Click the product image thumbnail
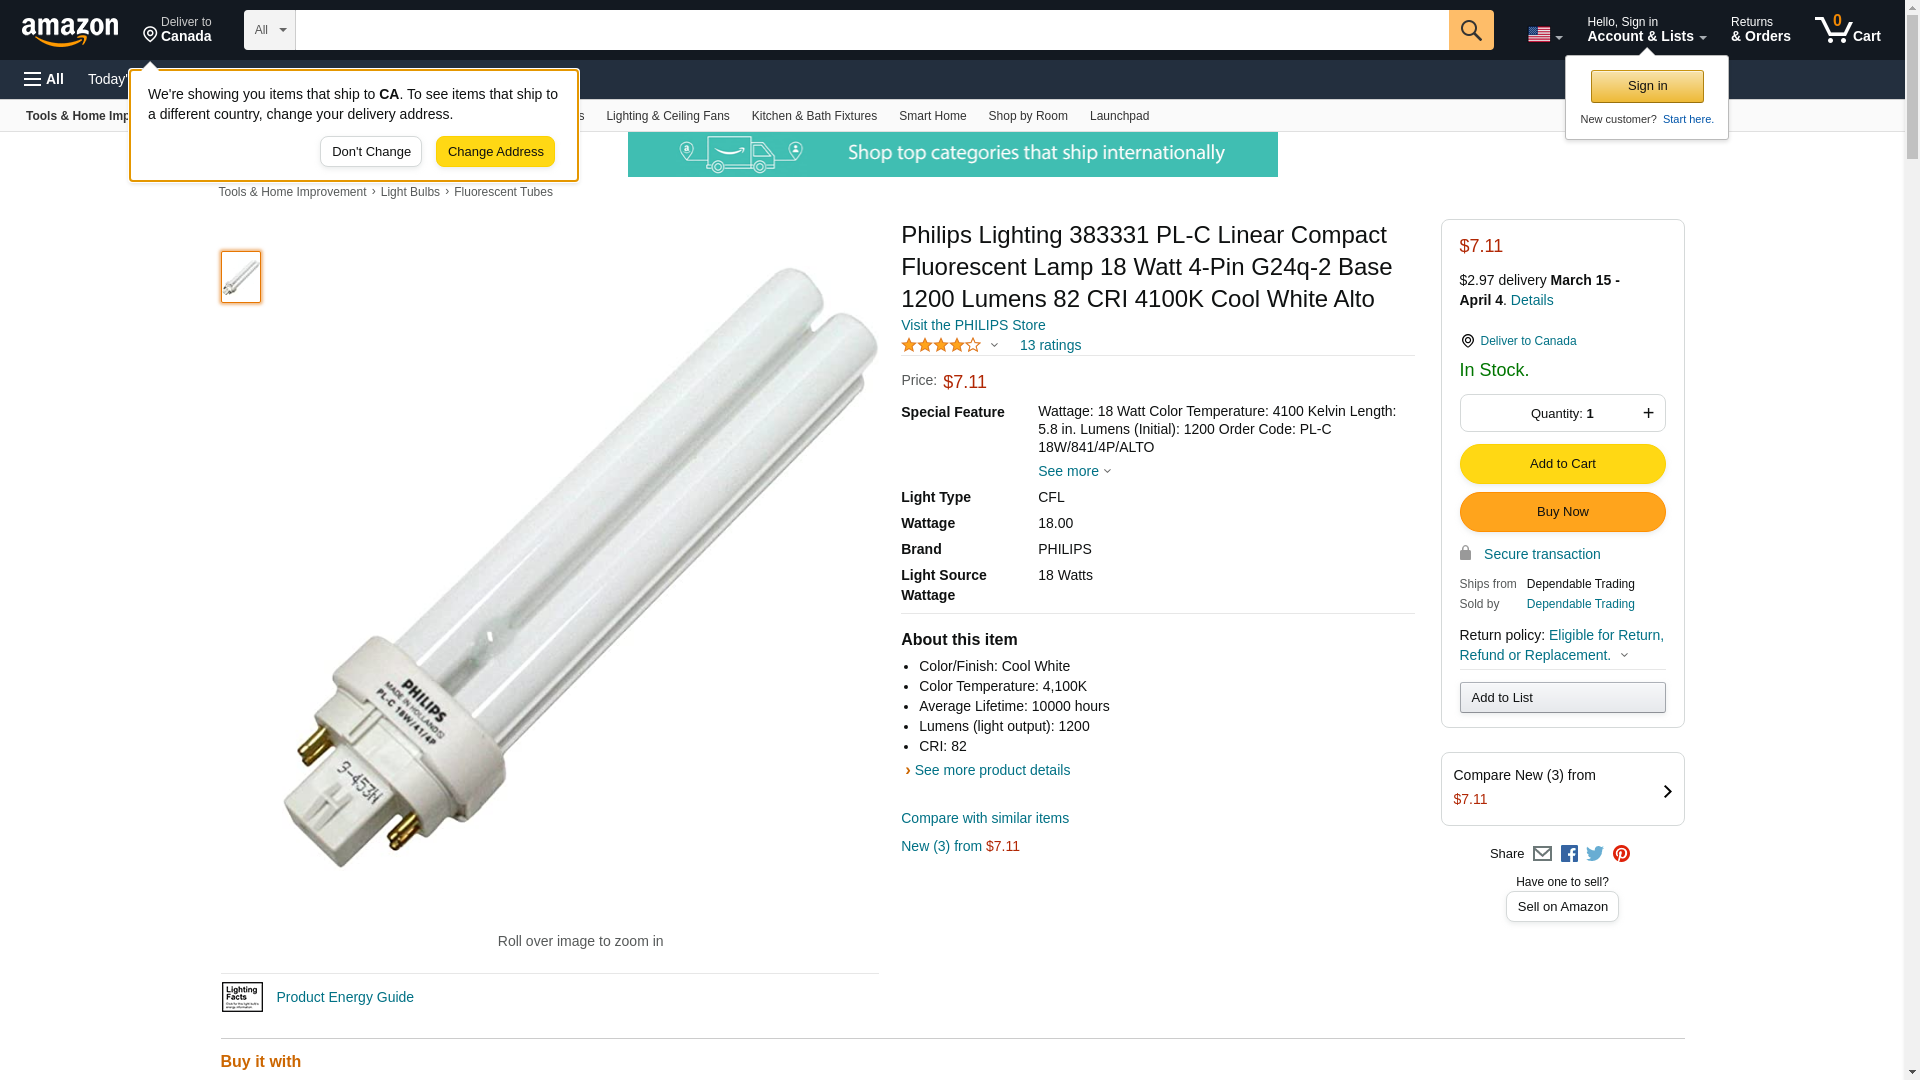 241,277
